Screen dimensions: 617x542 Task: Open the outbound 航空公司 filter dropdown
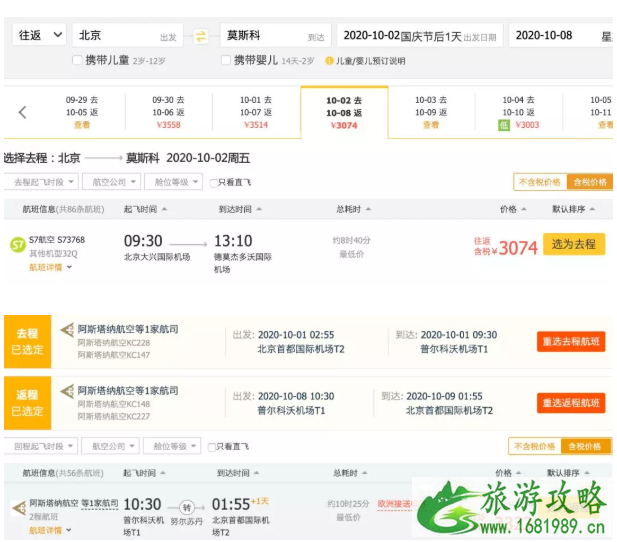[x=111, y=182]
